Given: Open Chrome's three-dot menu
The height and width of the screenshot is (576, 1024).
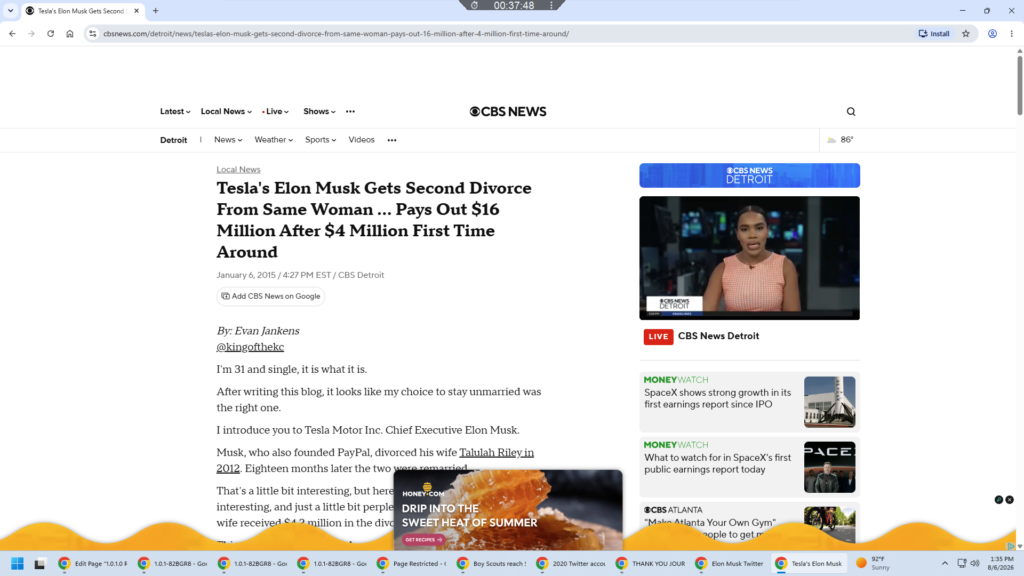Looking at the screenshot, I should pos(1012,33).
